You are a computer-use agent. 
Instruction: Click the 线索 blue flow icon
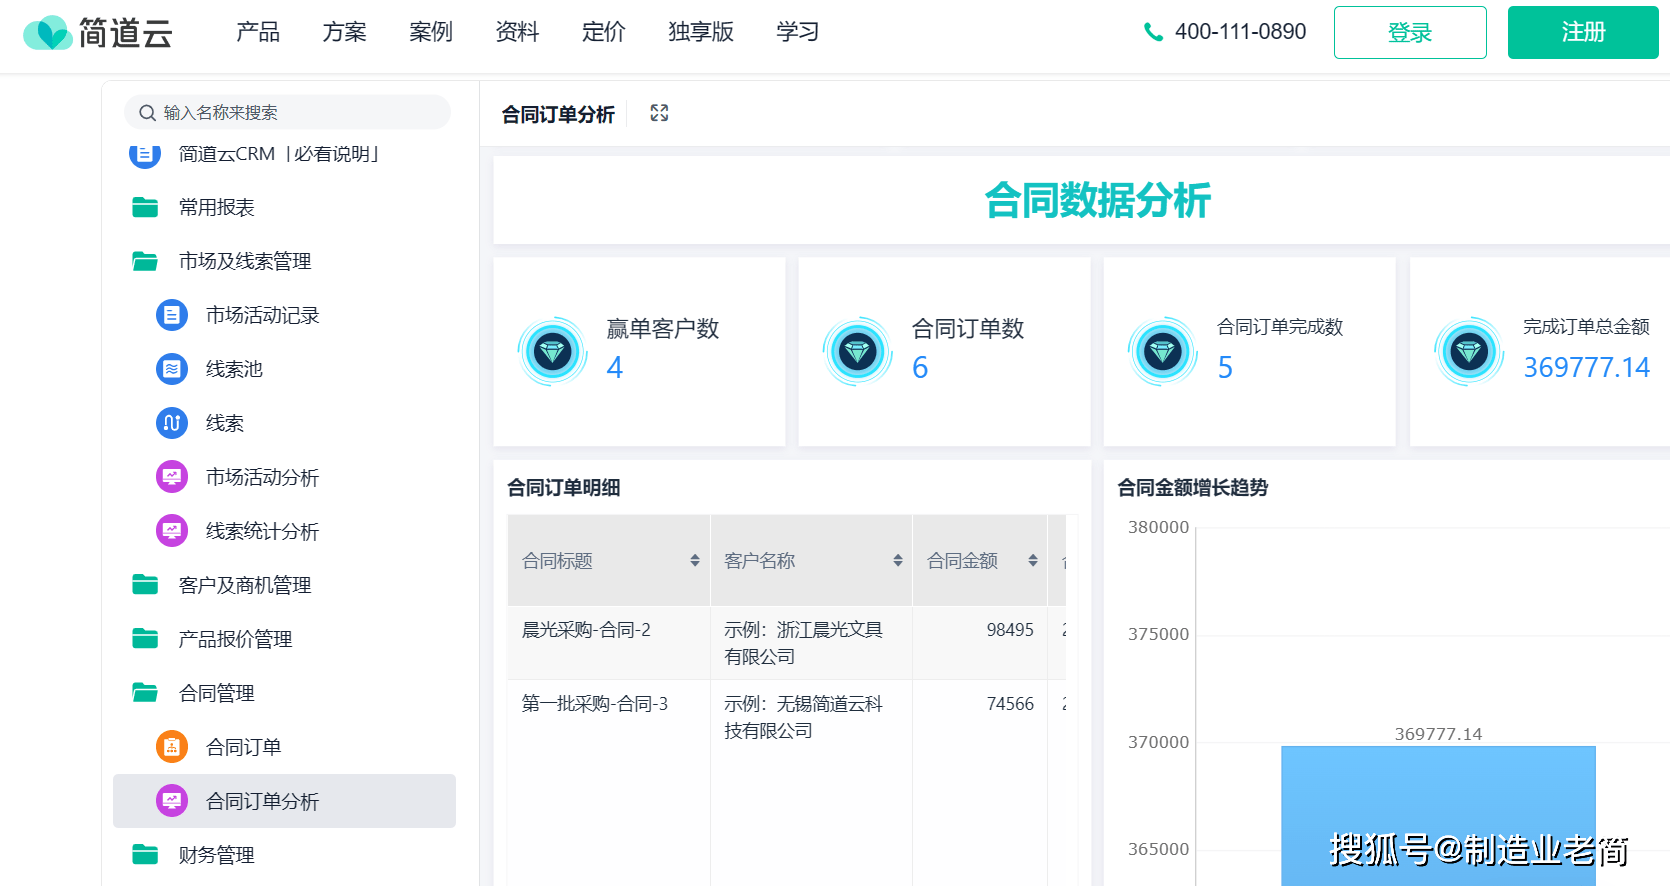pos(172,423)
